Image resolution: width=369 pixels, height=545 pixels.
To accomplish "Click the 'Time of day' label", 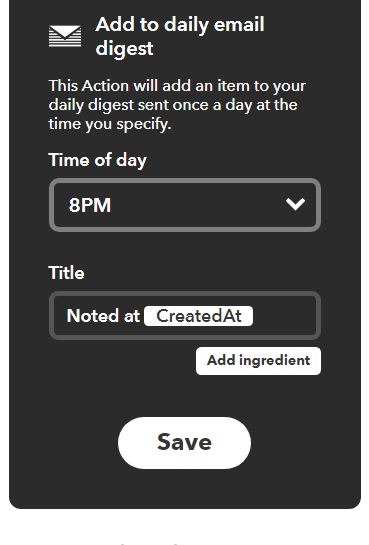I will [x=98, y=160].
